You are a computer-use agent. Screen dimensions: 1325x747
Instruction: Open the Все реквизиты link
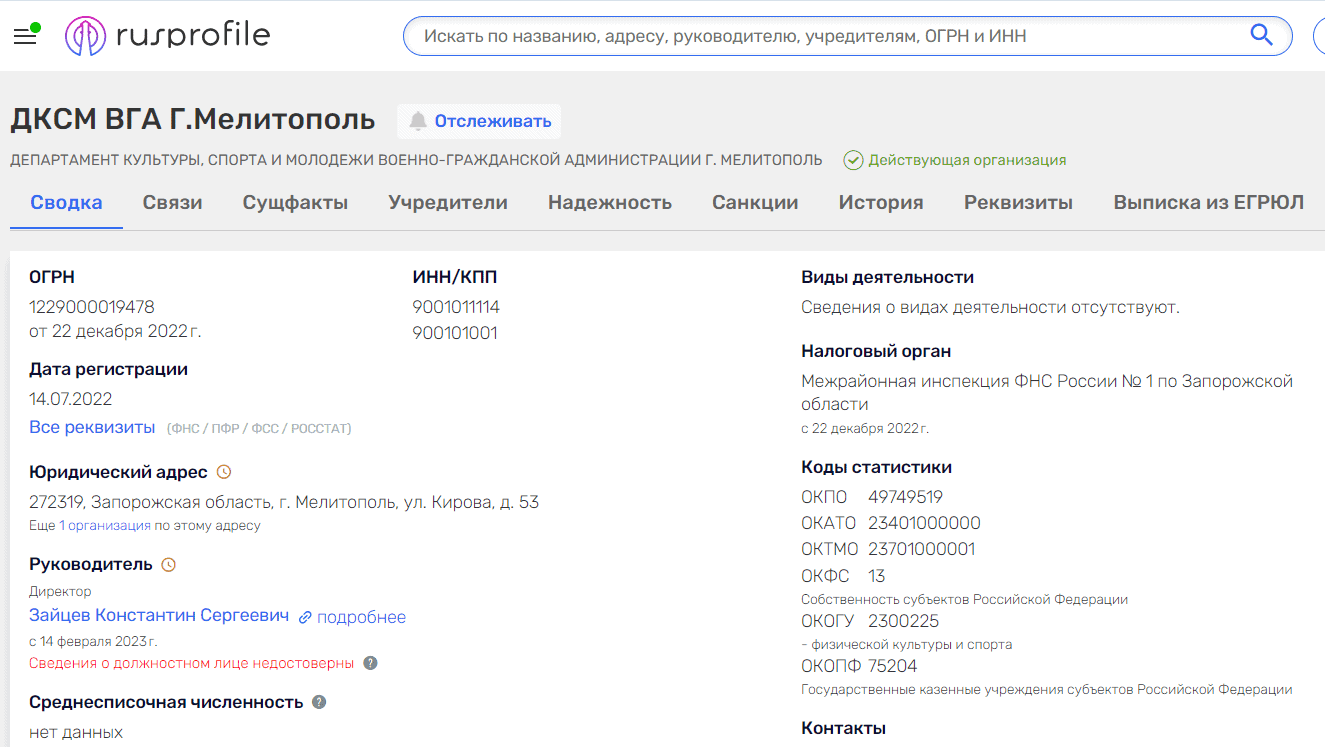pos(92,428)
